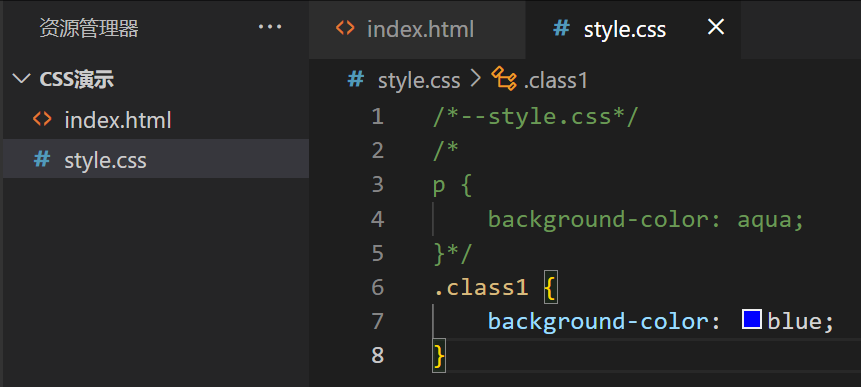The width and height of the screenshot is (861, 387).
Task: Click .class1 in the breadcrumb bar
Action: (556, 81)
